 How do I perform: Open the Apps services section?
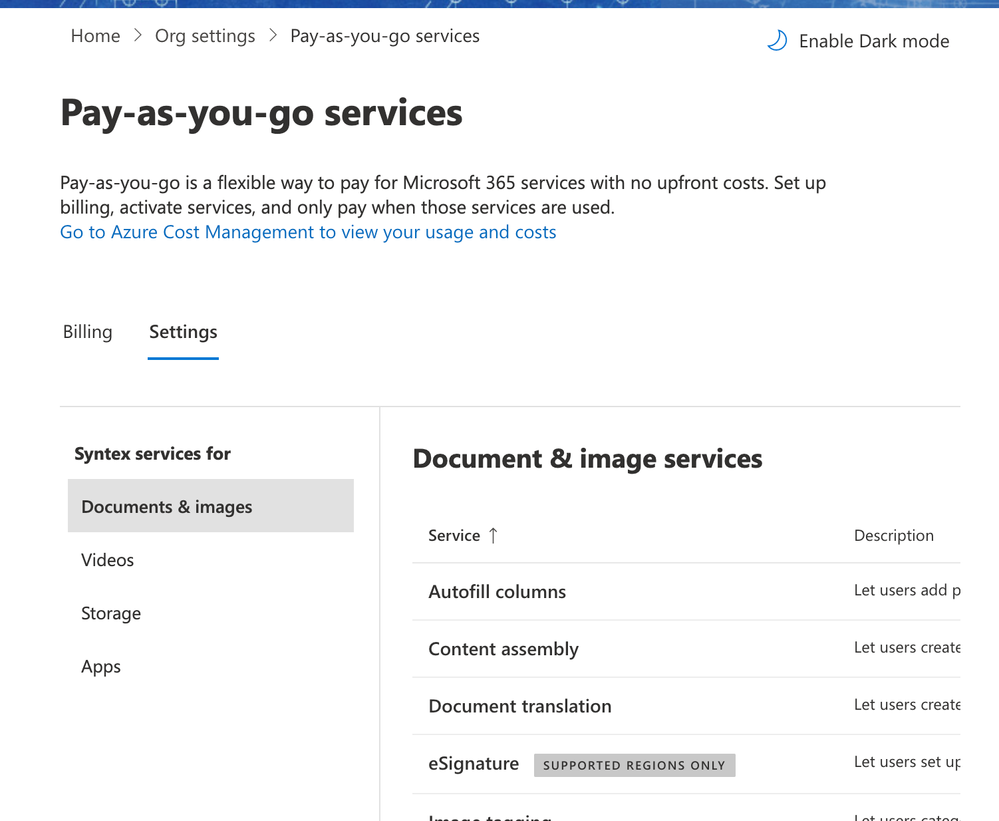101,667
